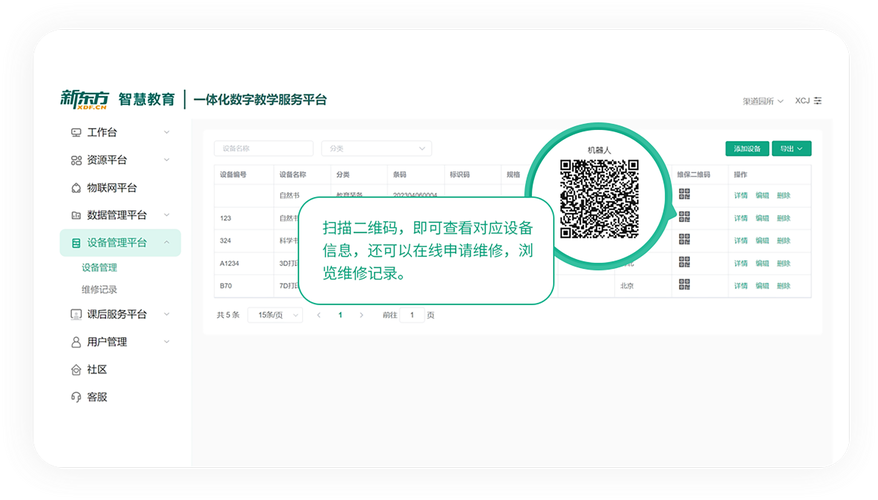878x500 pixels.
Task: Open the 分类 category dropdown
Action: (x=376, y=148)
